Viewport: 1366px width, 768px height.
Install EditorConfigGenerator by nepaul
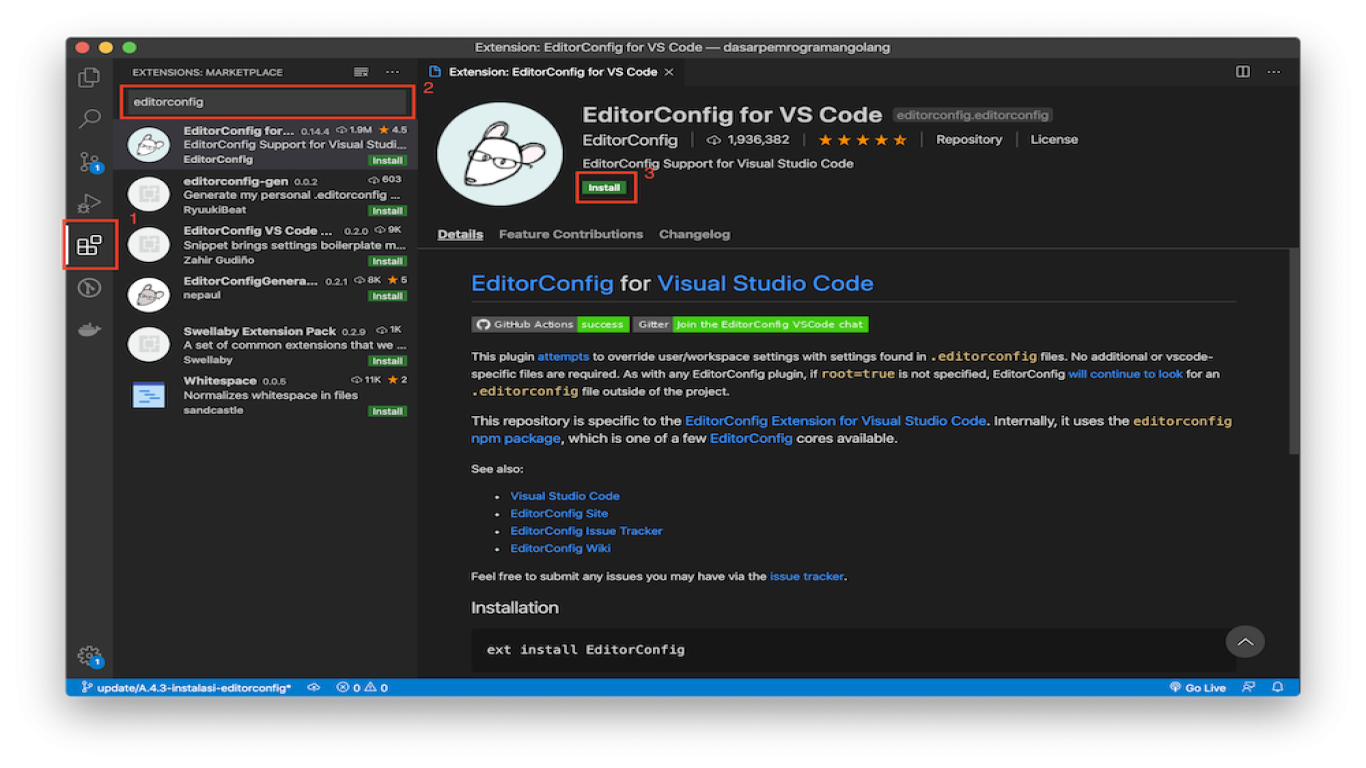pos(387,296)
